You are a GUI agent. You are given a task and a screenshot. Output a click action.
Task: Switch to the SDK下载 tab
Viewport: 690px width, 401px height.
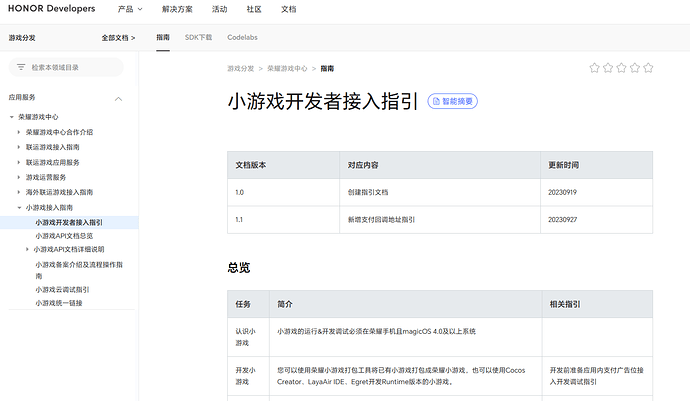[x=198, y=37]
